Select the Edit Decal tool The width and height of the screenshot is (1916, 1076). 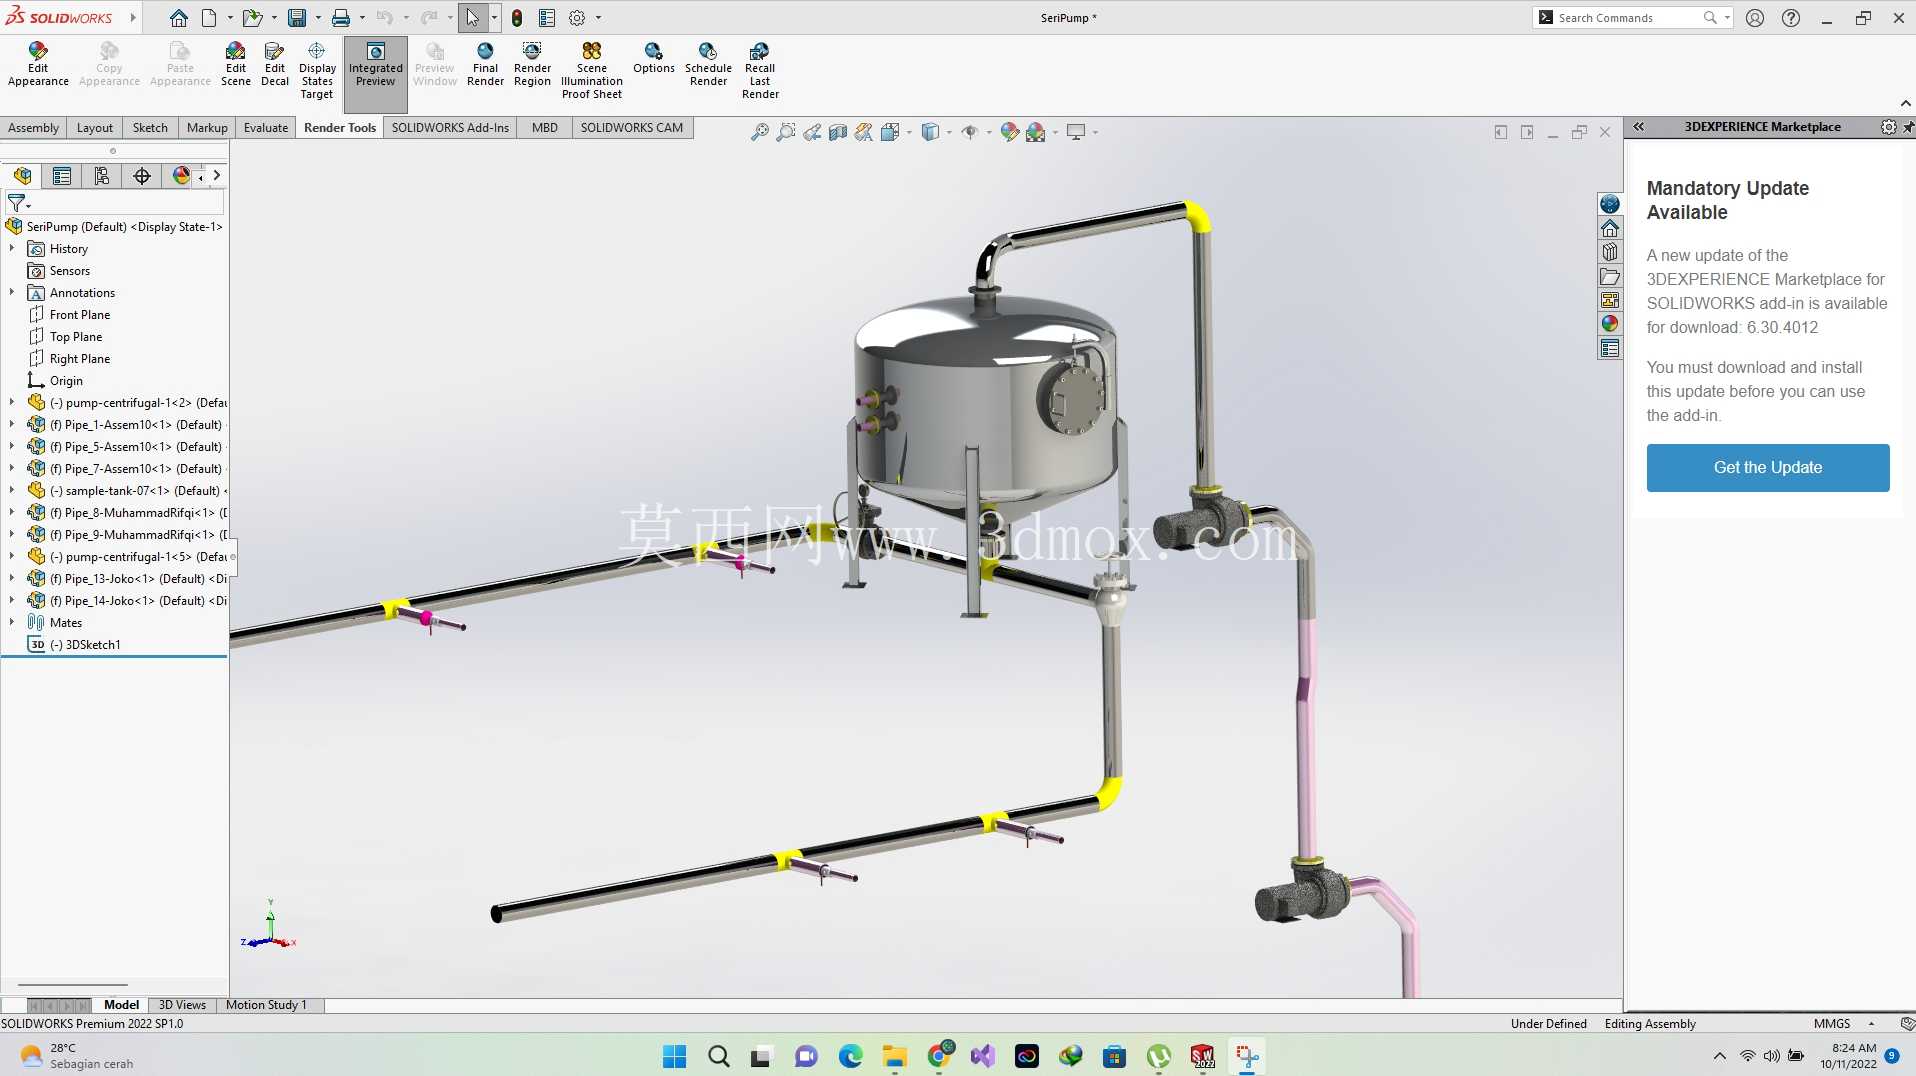(x=275, y=65)
